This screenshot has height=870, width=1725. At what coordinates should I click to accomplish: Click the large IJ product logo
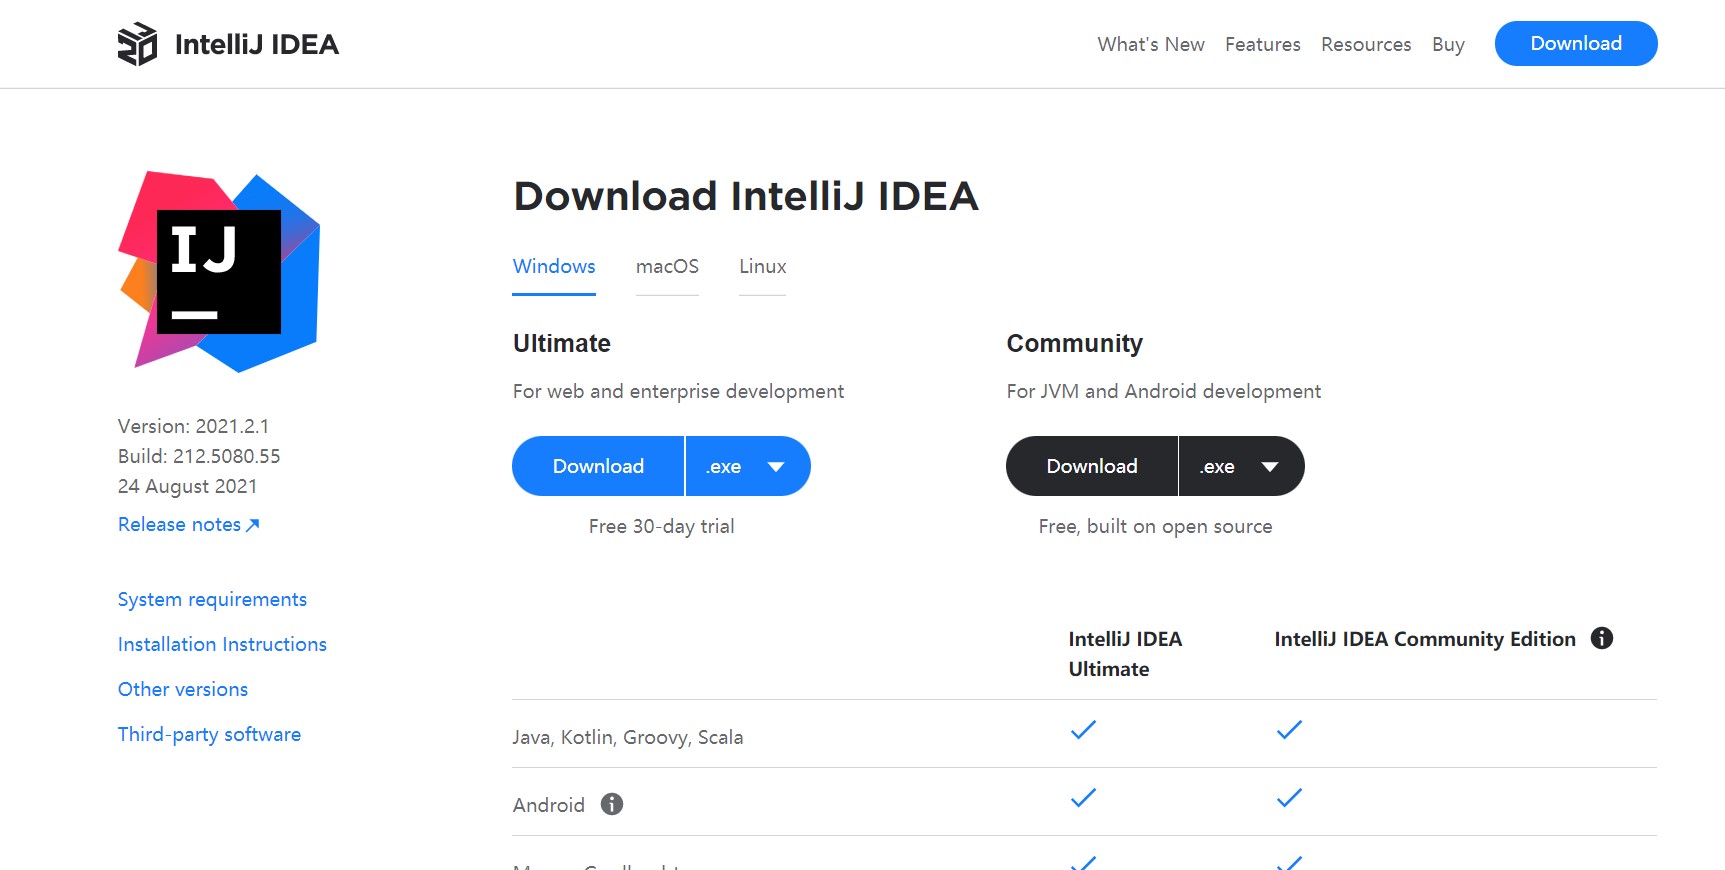pyautogui.click(x=220, y=272)
